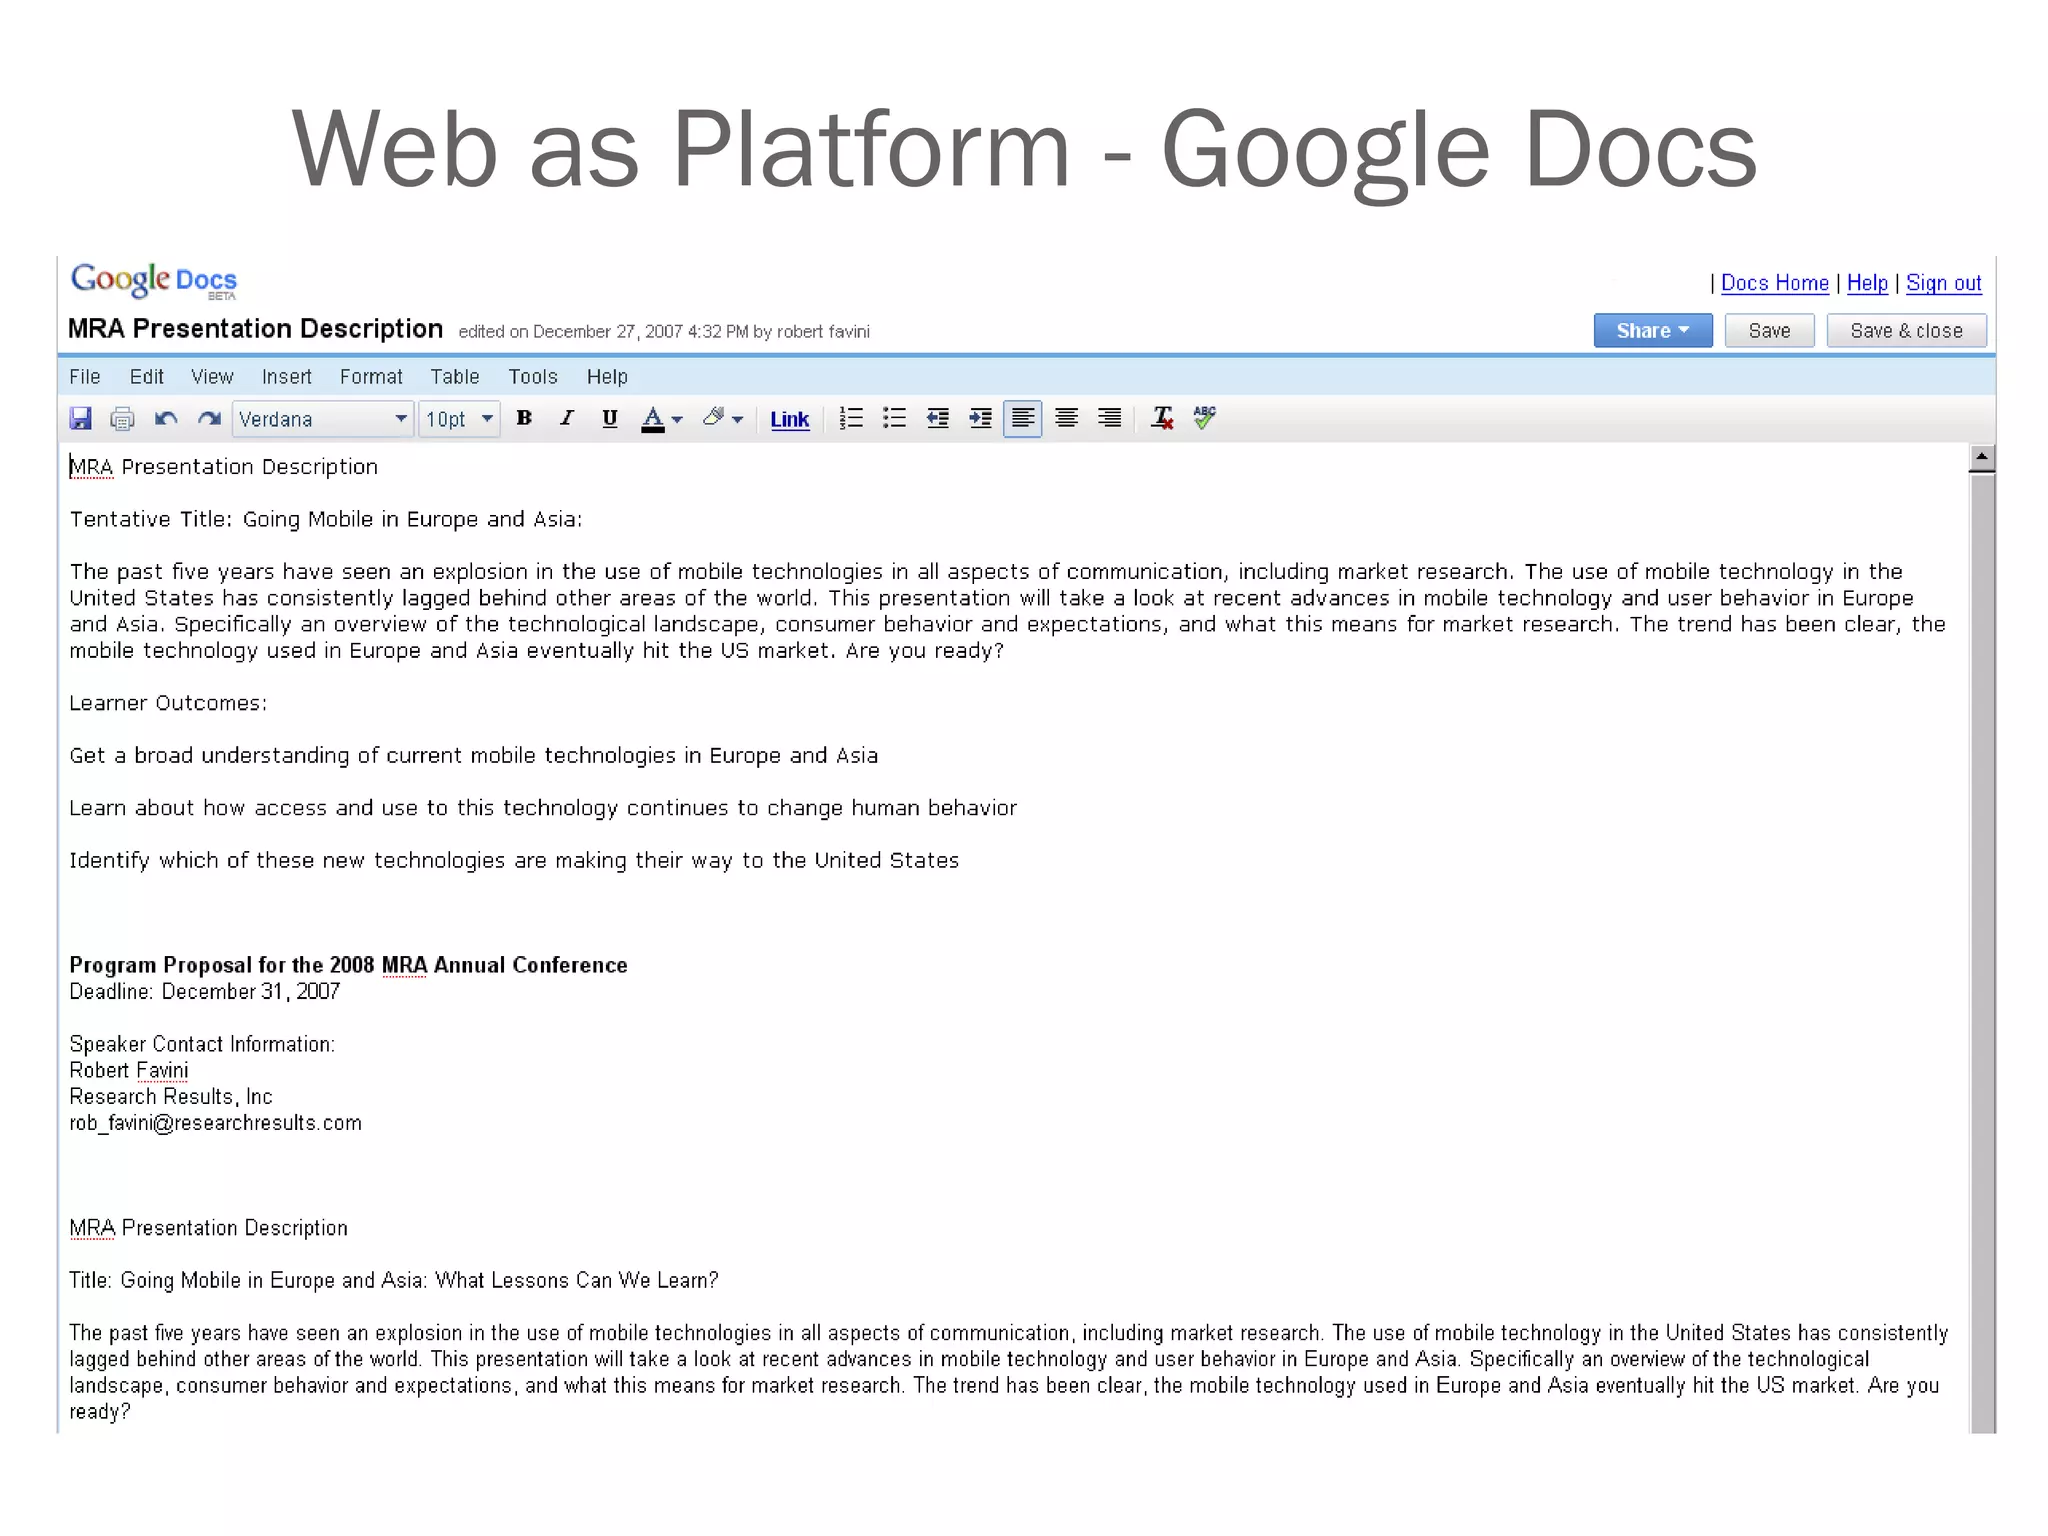Open the File menu
The height and width of the screenshot is (1536, 2048).
click(x=85, y=377)
